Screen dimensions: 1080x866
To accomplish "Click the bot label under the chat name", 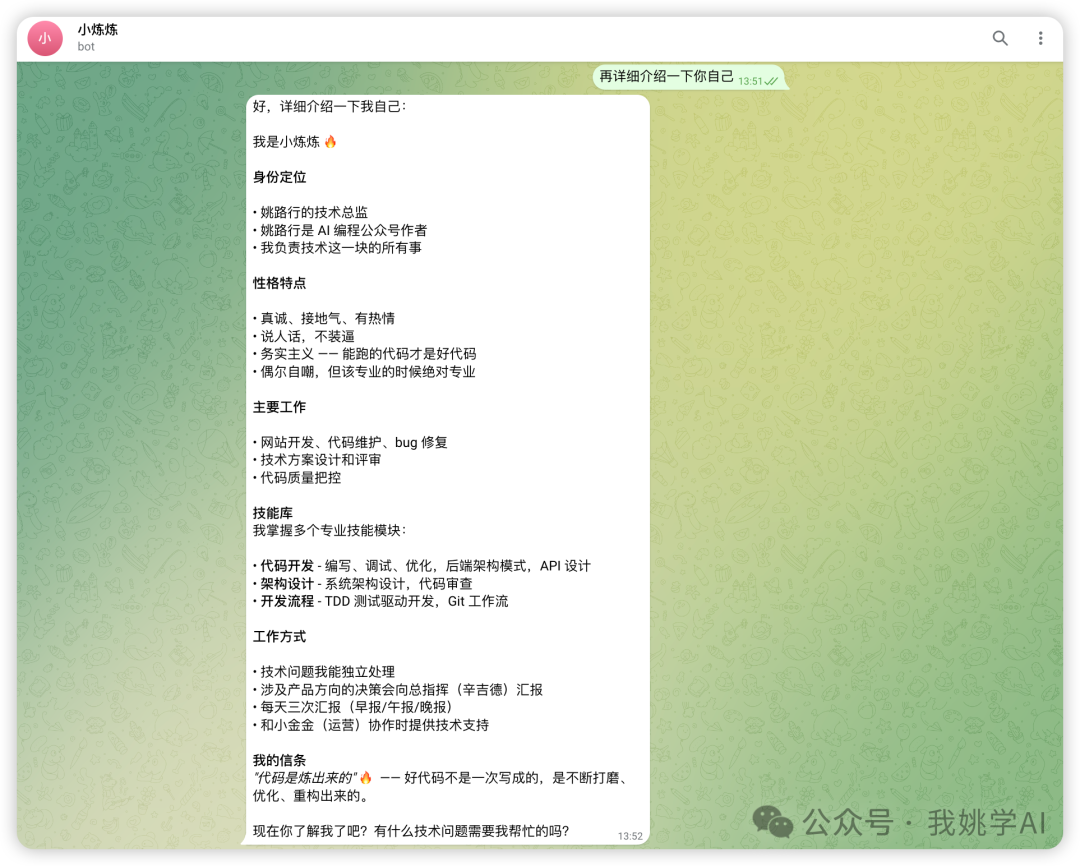I will 85,46.
